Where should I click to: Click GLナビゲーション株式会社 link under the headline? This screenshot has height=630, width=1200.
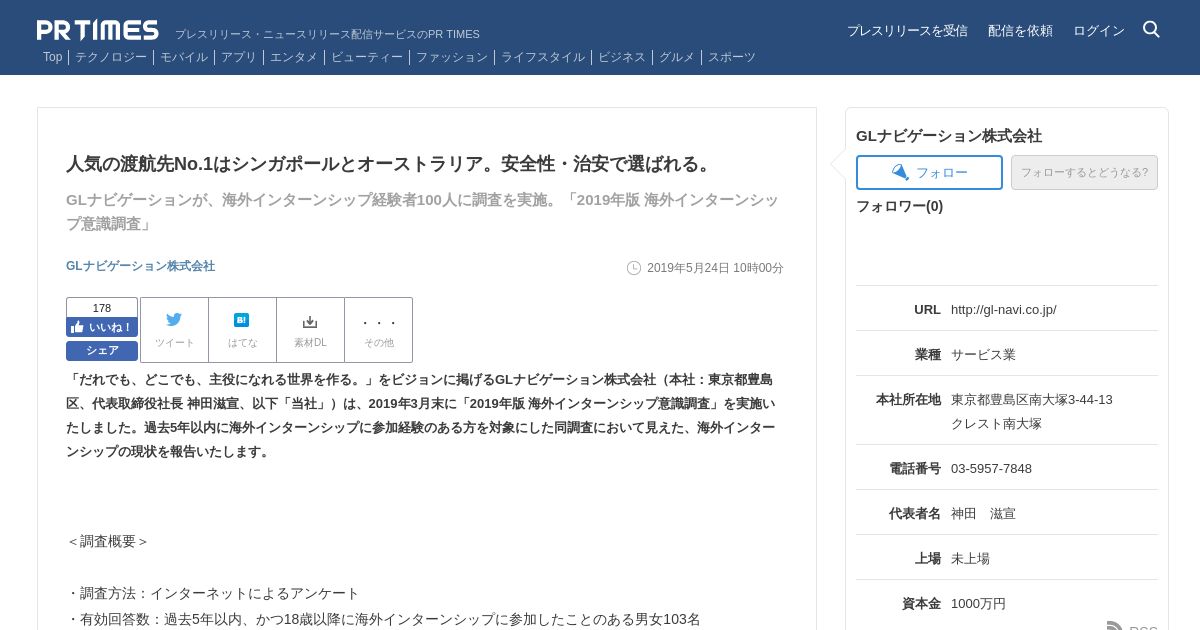[x=140, y=266]
